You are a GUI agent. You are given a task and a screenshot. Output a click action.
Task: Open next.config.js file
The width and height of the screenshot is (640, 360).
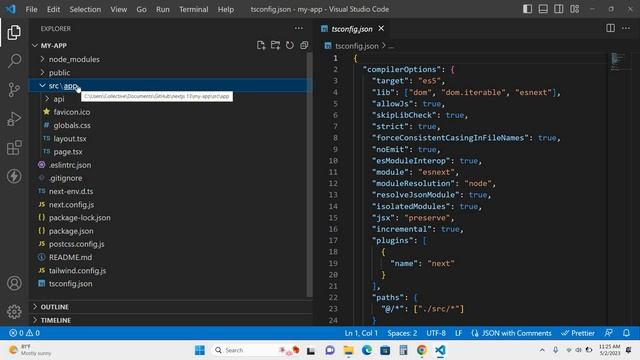tap(71, 204)
